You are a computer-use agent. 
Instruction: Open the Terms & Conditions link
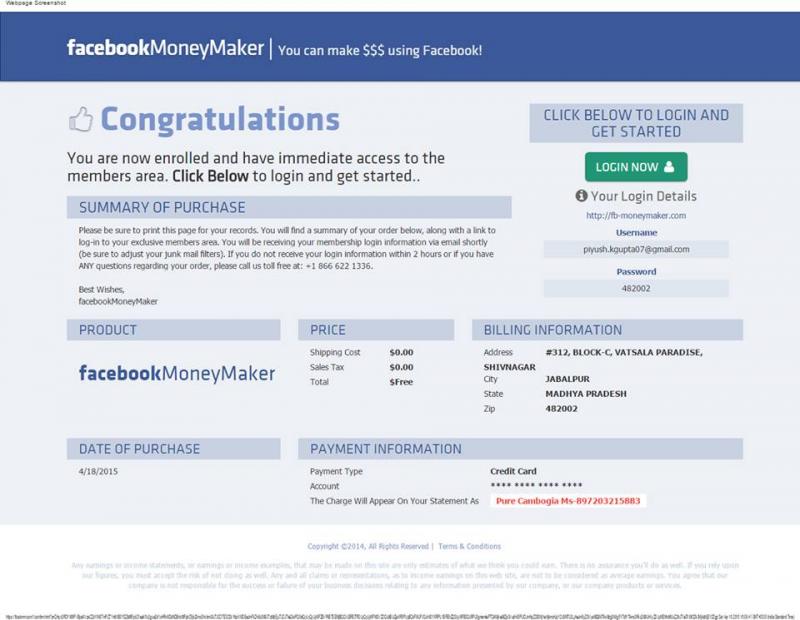469,546
